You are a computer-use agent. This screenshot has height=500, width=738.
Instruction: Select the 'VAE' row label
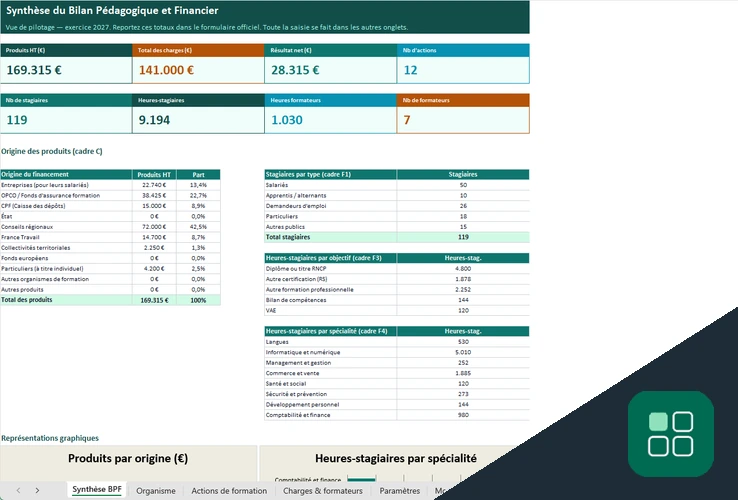pos(271,310)
